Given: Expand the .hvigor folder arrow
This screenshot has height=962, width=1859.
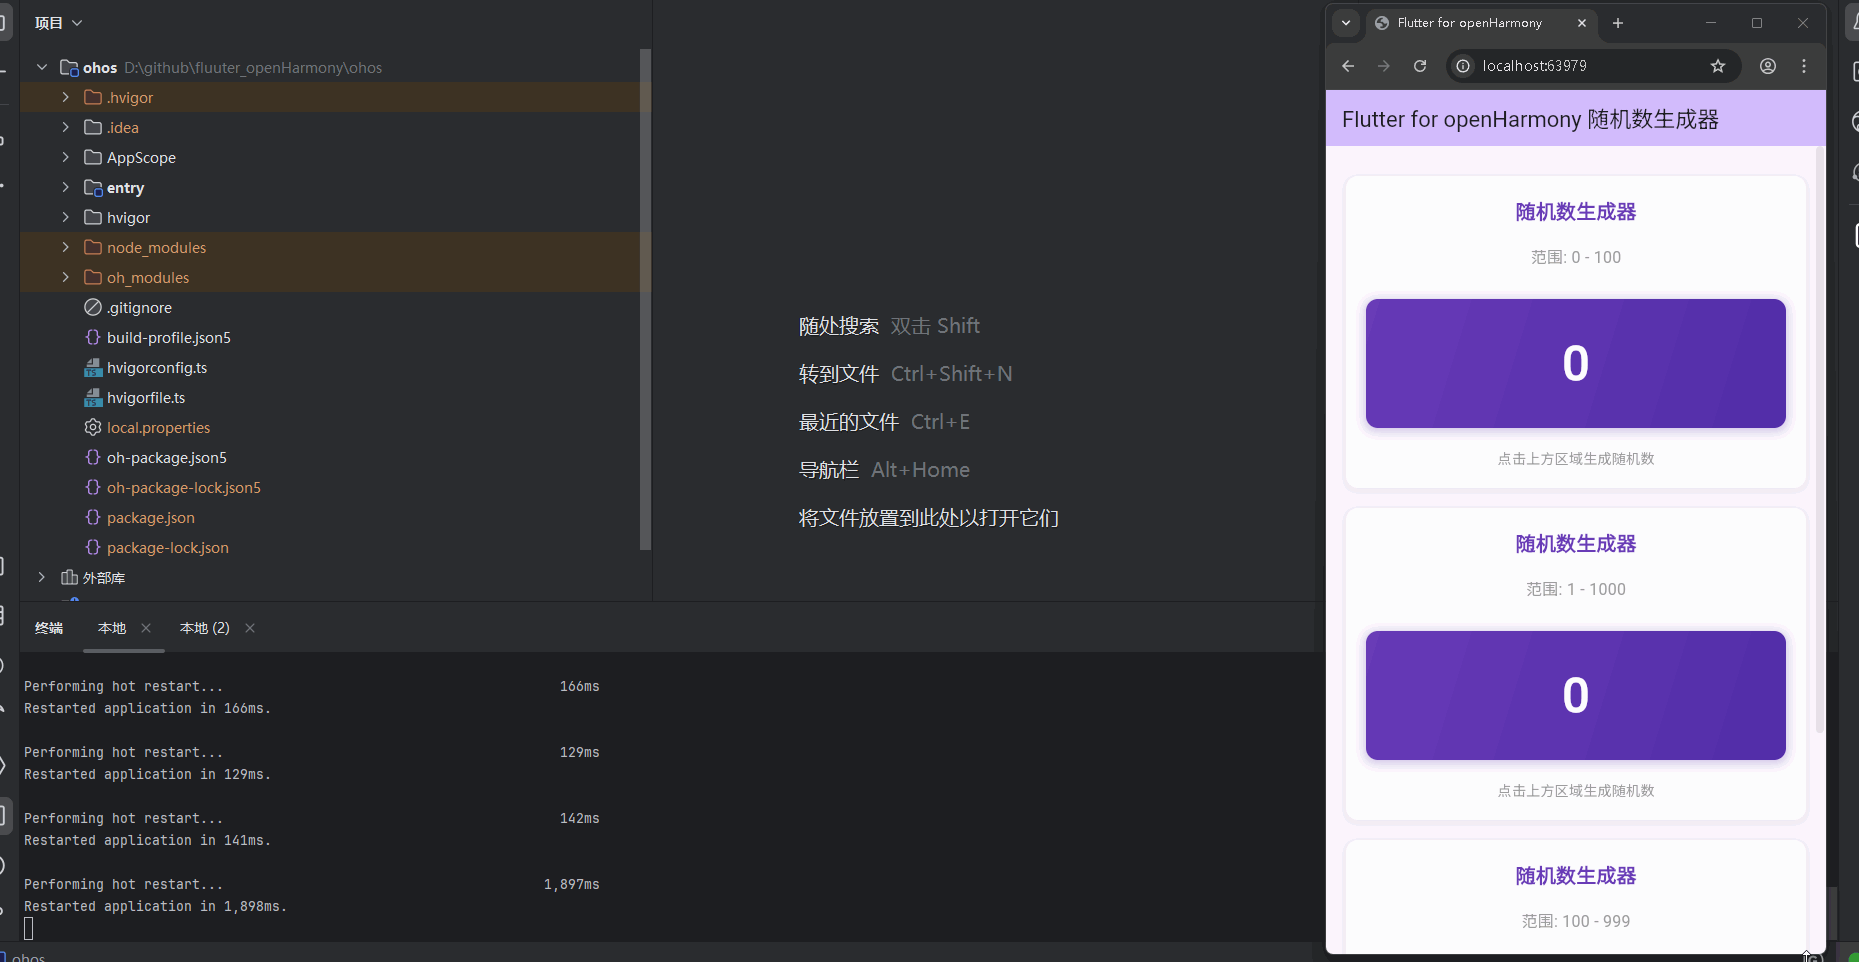Looking at the screenshot, I should coord(66,97).
